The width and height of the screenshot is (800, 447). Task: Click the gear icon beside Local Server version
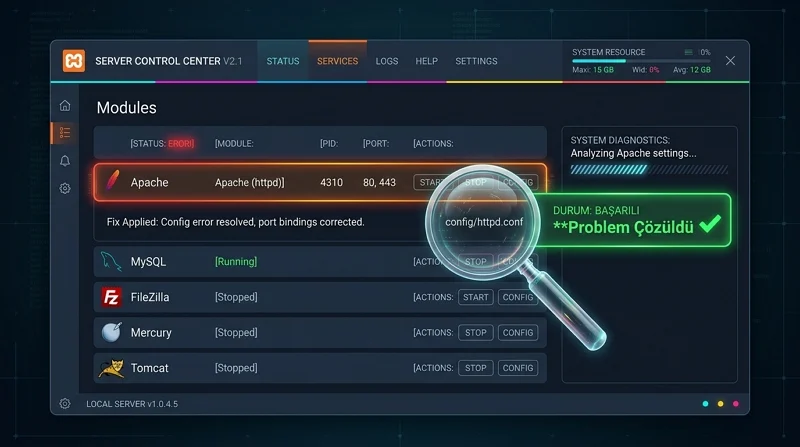click(x=65, y=404)
